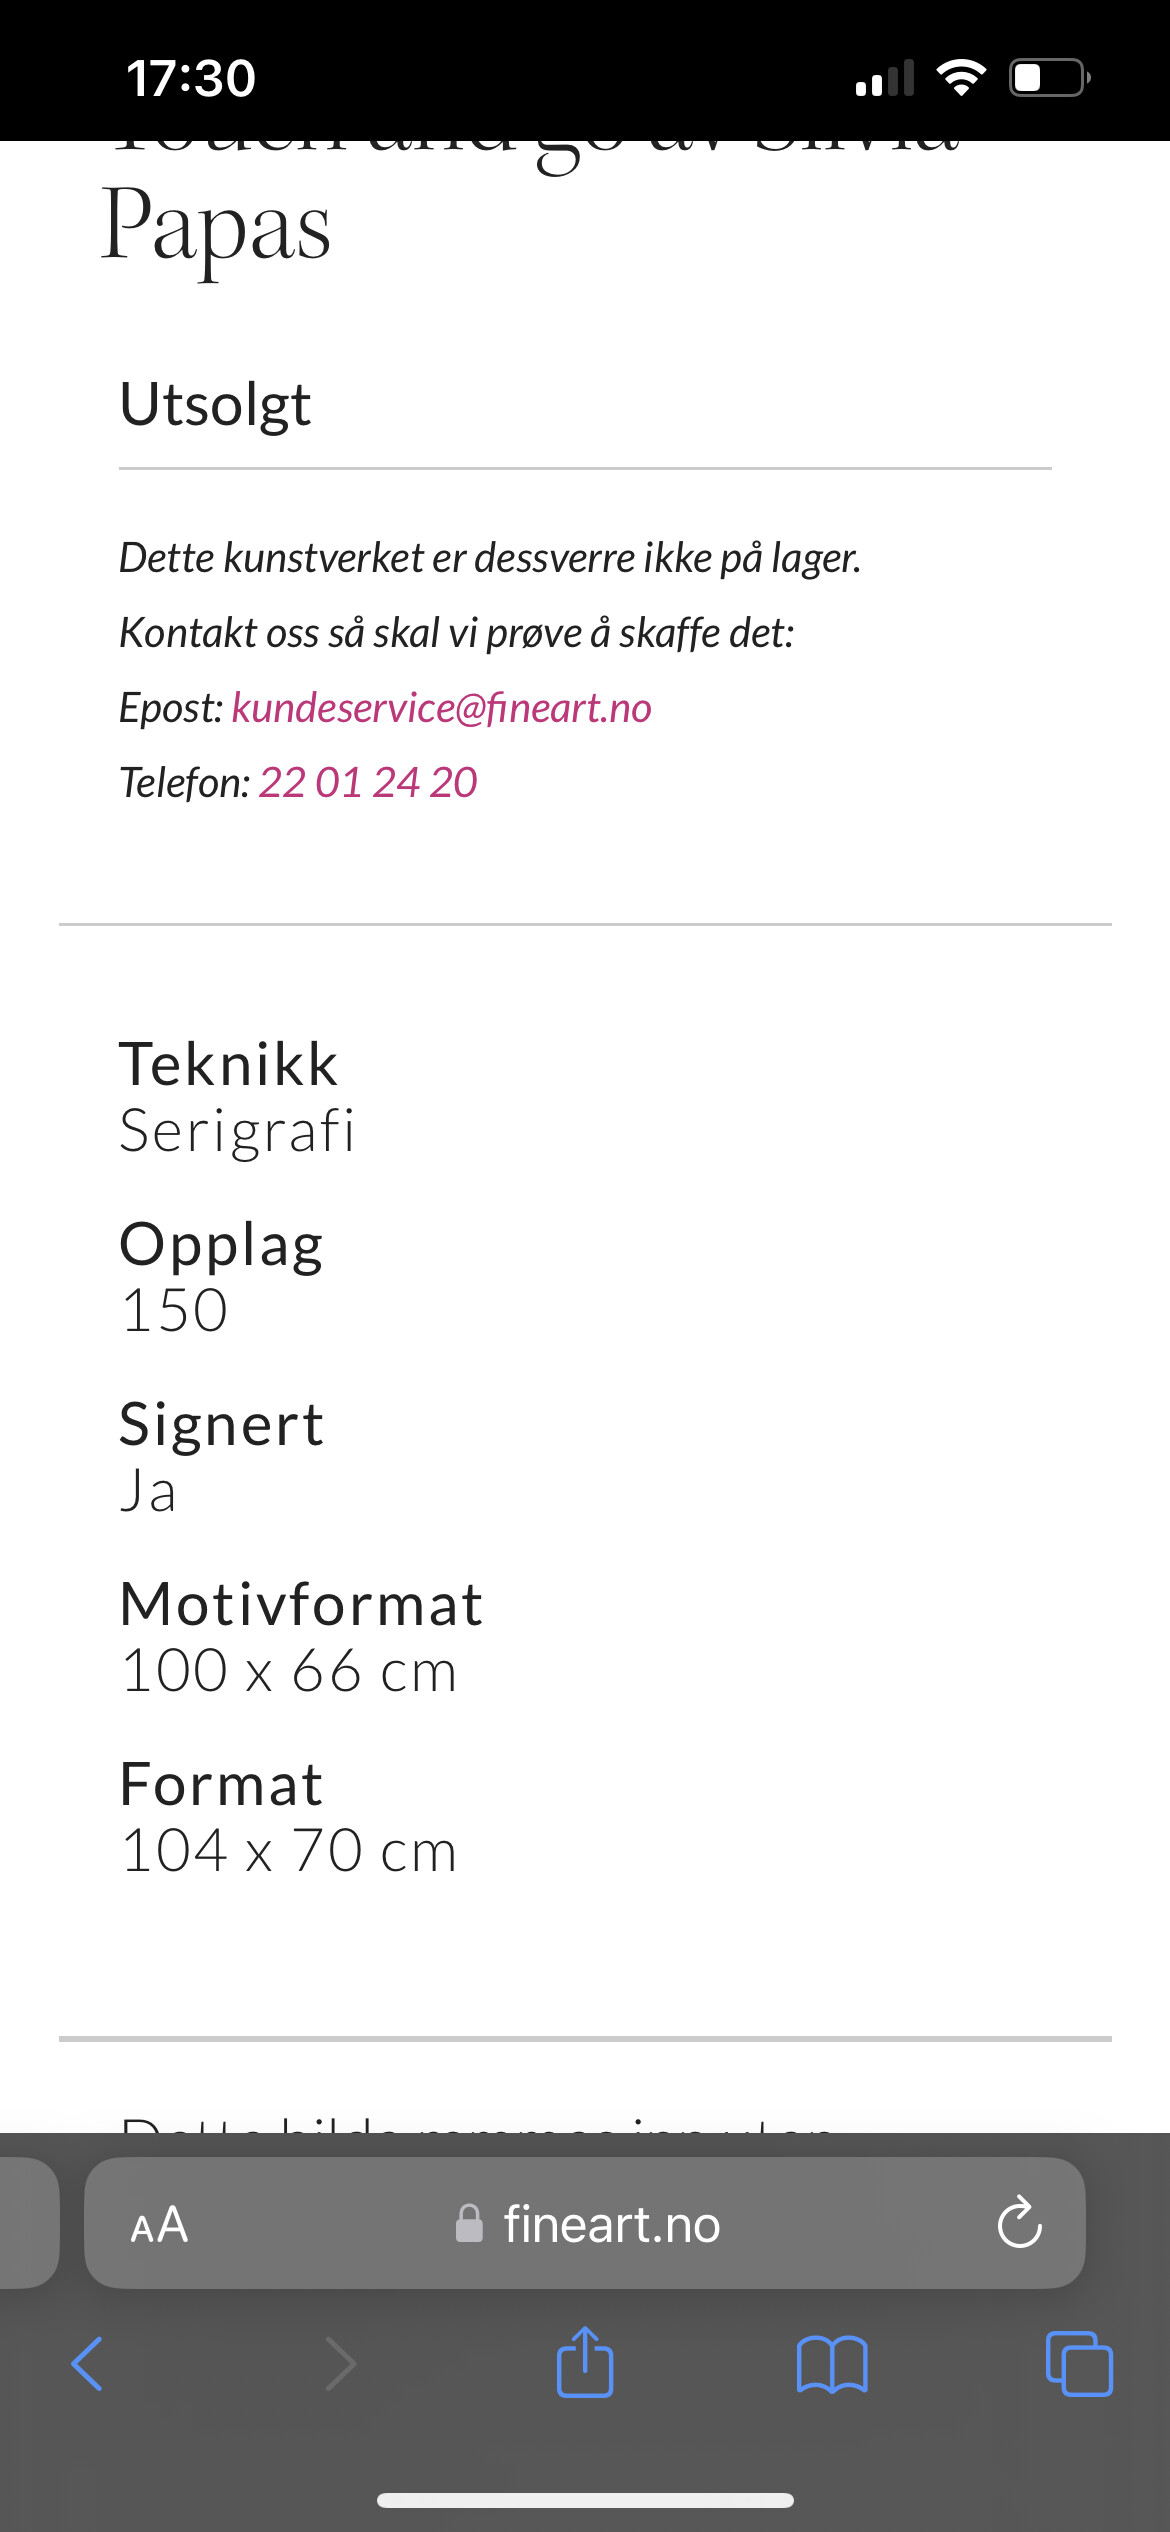Open the Bookmarks book icon
The width and height of the screenshot is (1170, 2532).
[x=832, y=2364]
